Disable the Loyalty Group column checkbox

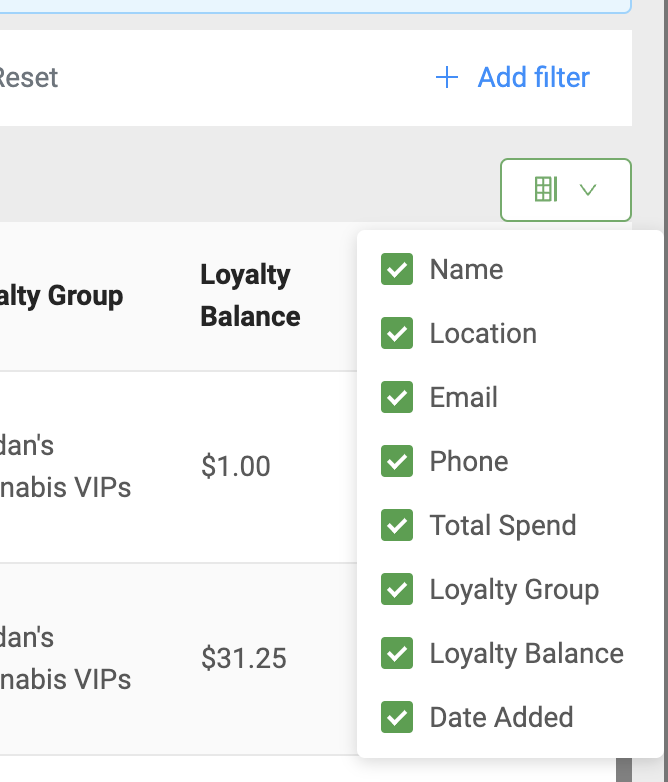(x=397, y=590)
